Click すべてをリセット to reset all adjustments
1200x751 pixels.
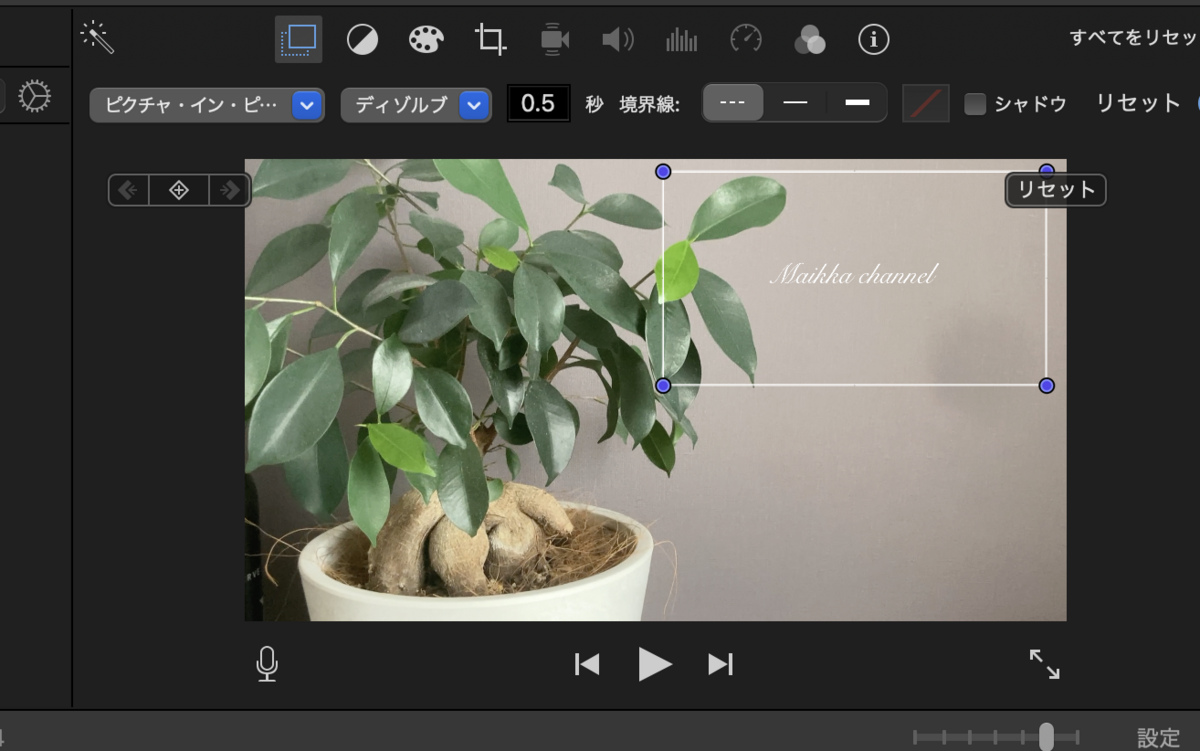(1134, 38)
